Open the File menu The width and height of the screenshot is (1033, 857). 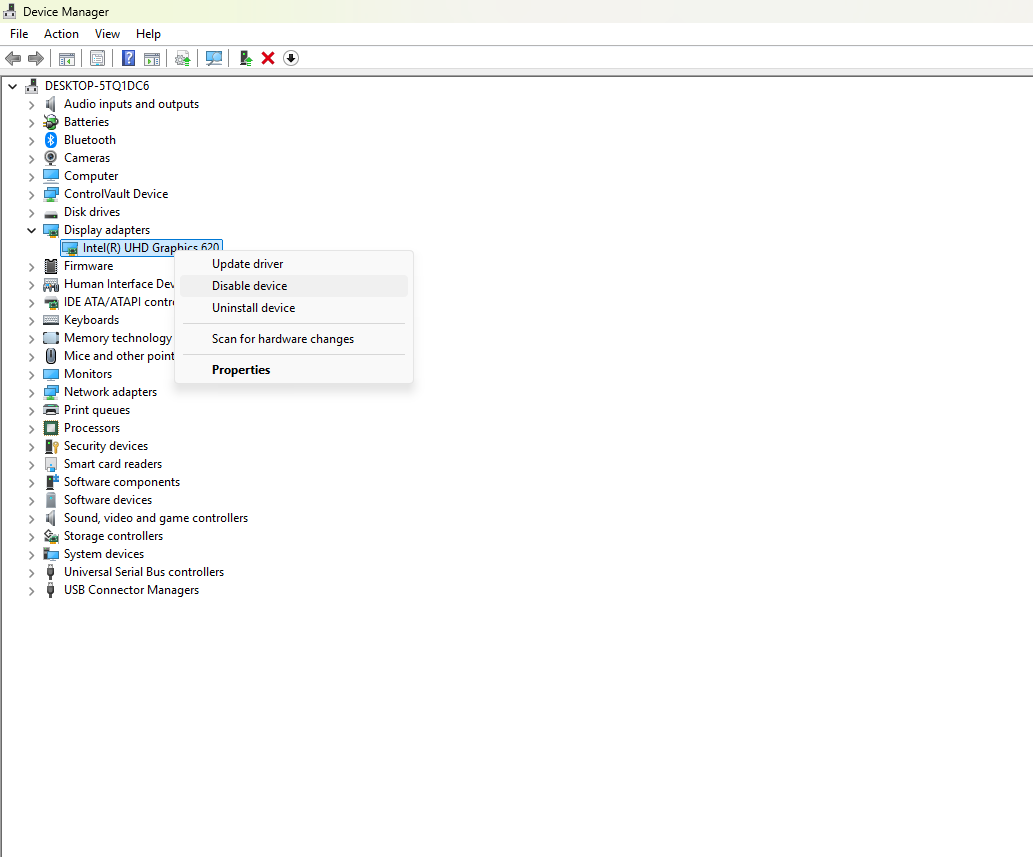[x=19, y=34]
